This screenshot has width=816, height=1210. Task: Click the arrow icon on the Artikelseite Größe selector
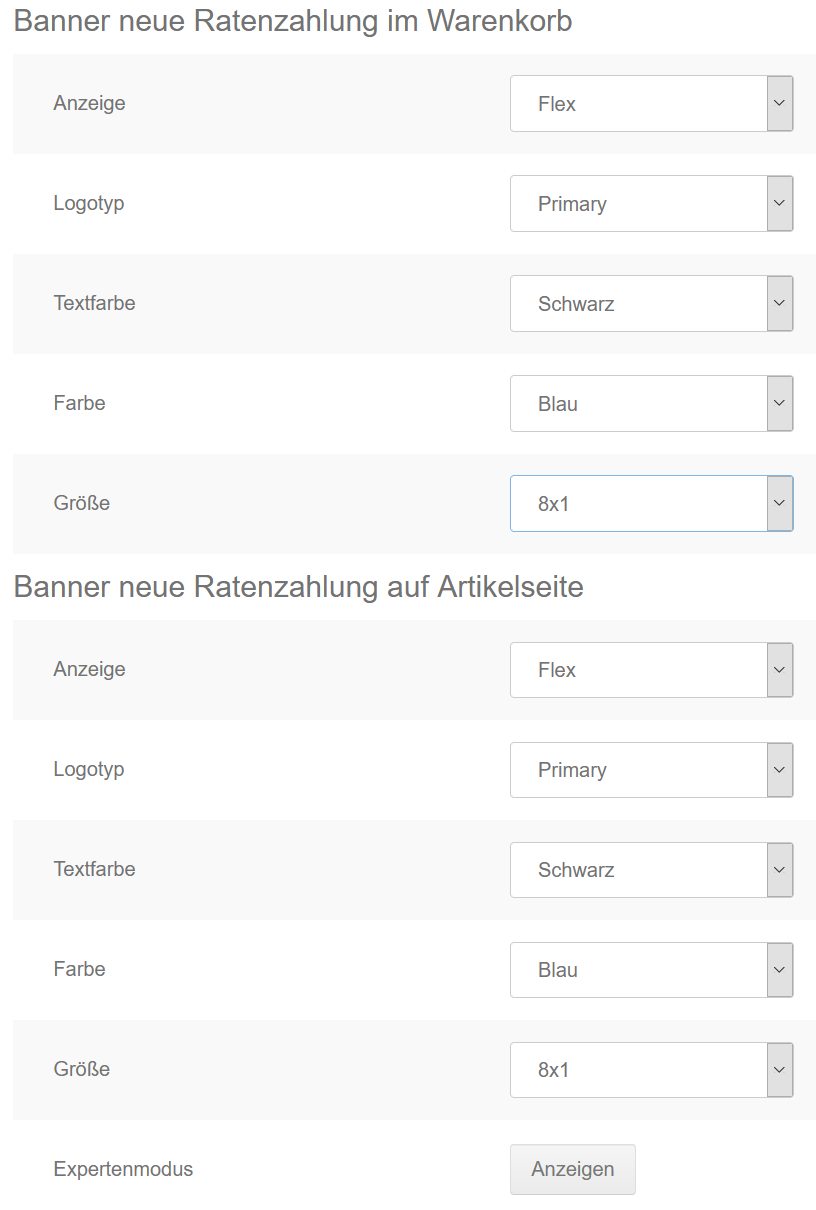point(779,1069)
